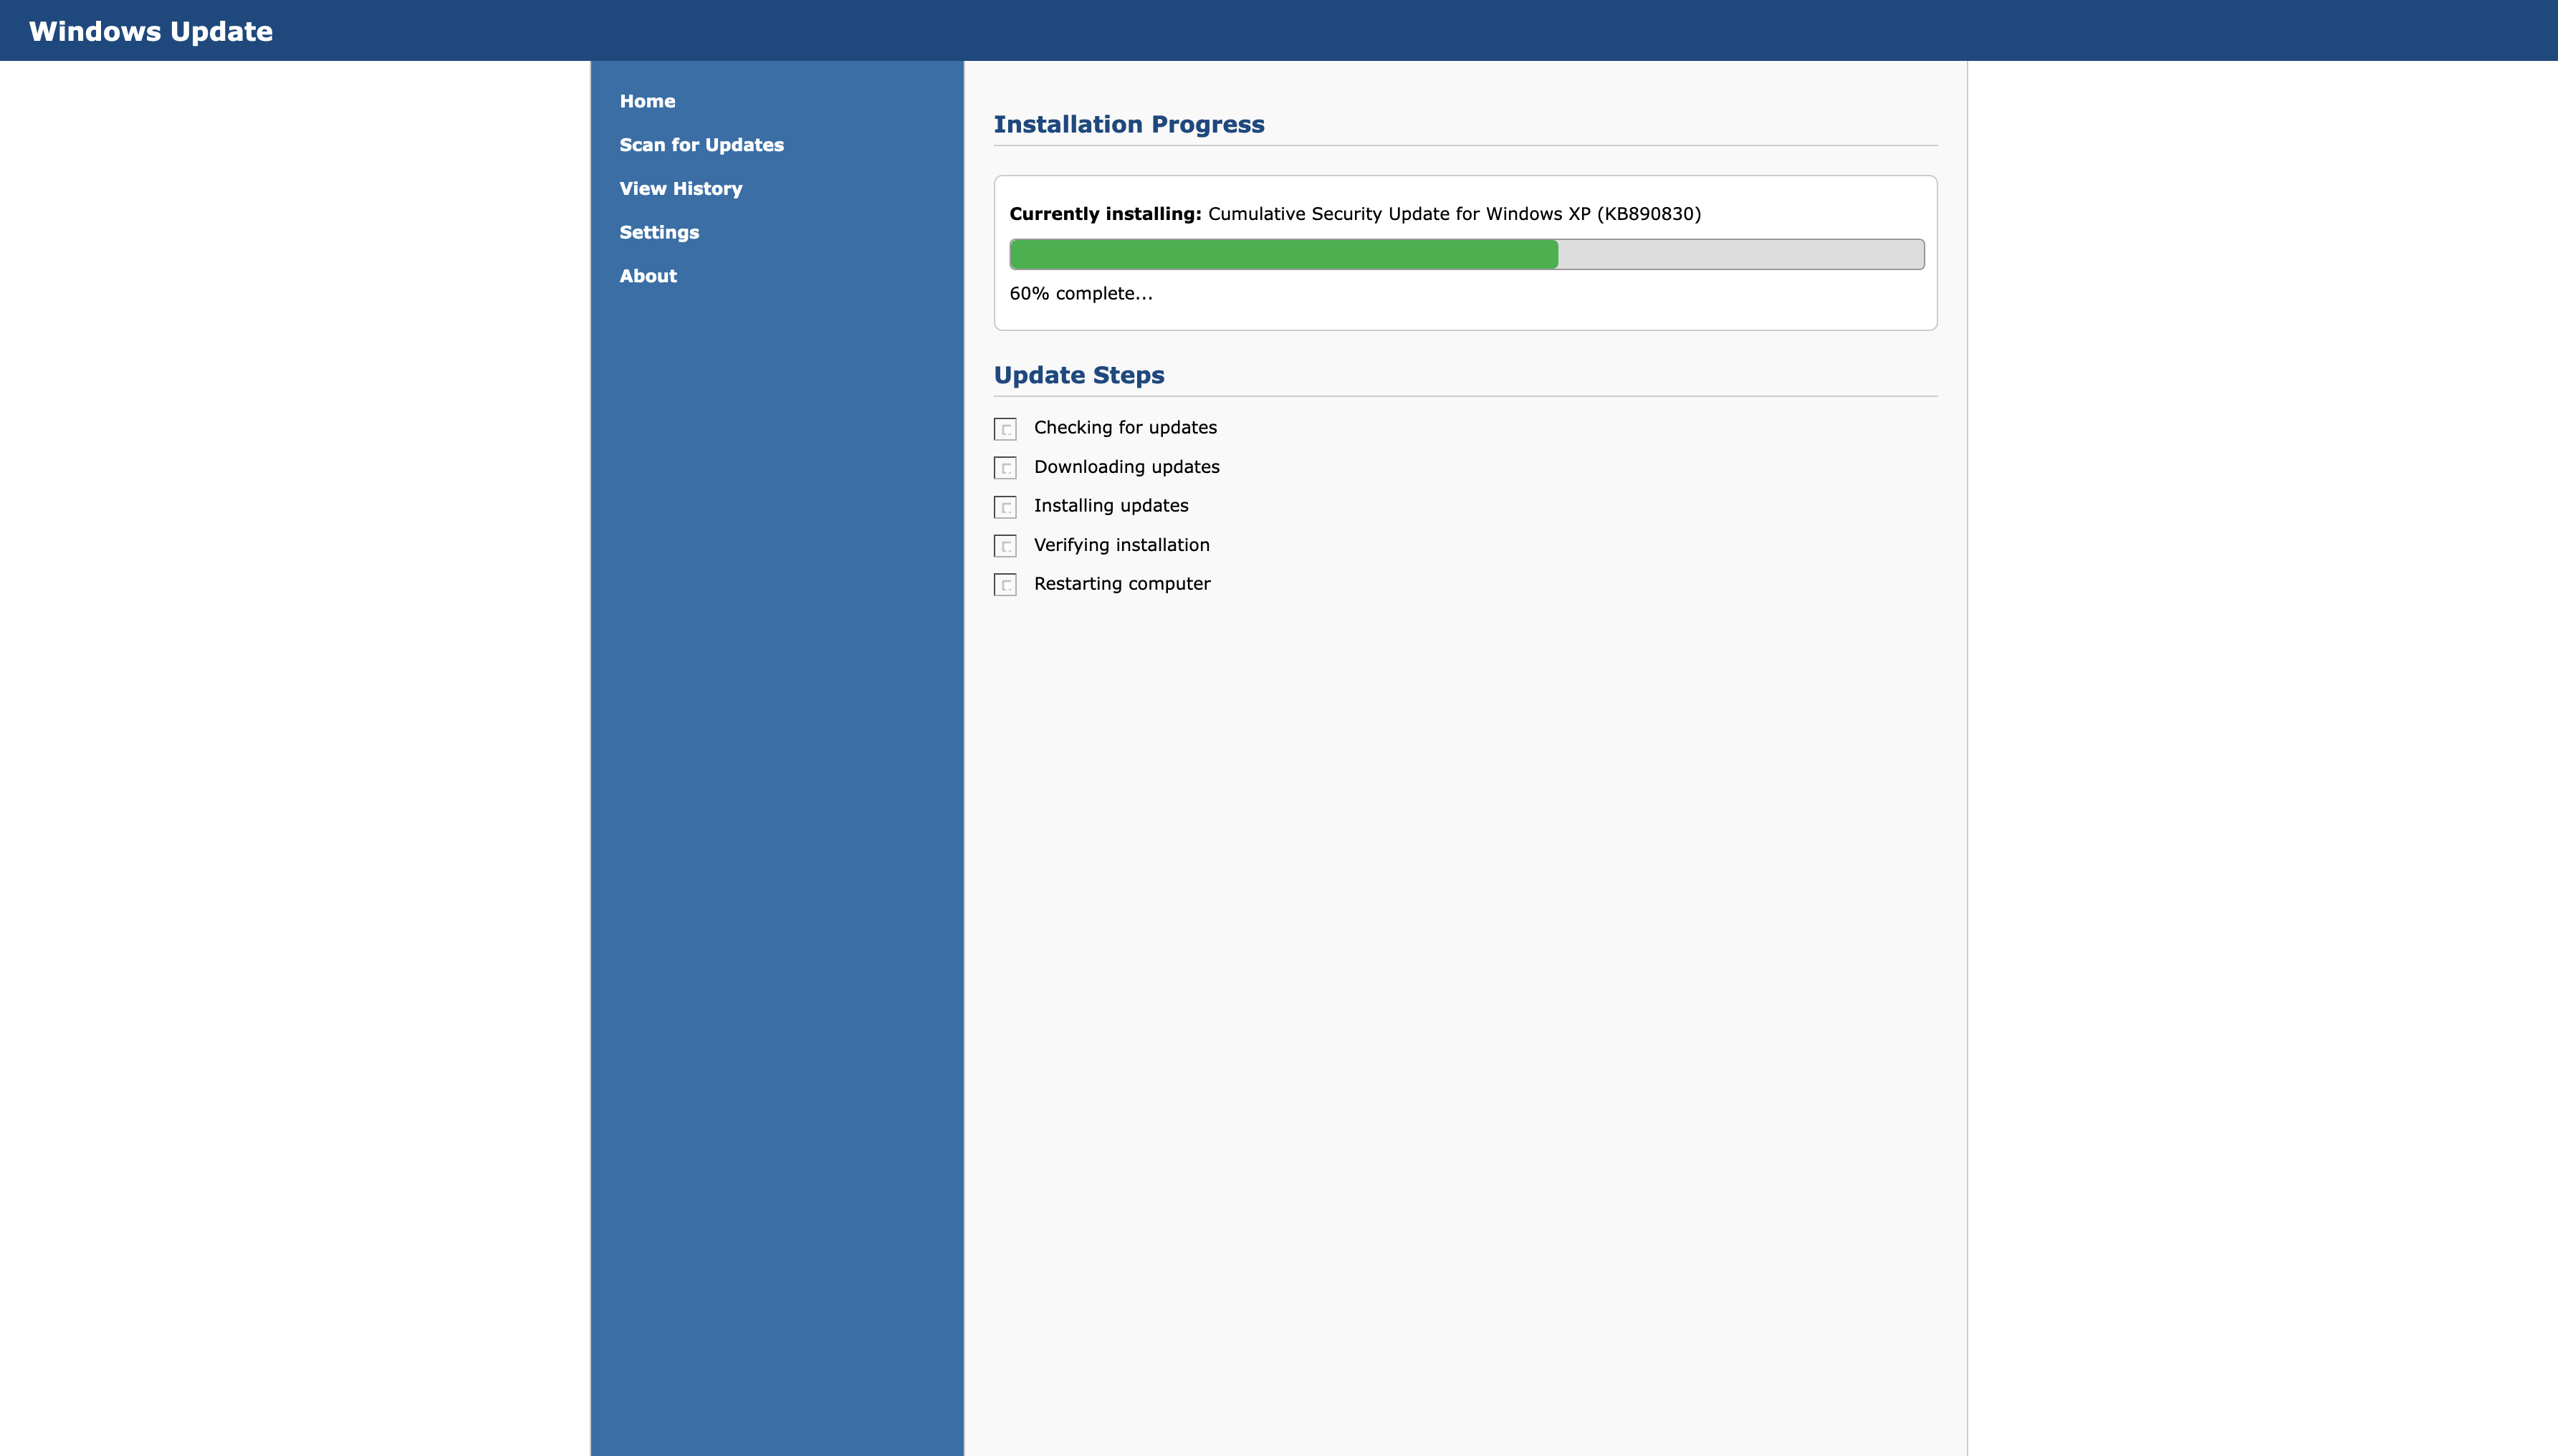Open the Home sidebar link
This screenshot has width=2558, height=1456.
click(x=647, y=101)
